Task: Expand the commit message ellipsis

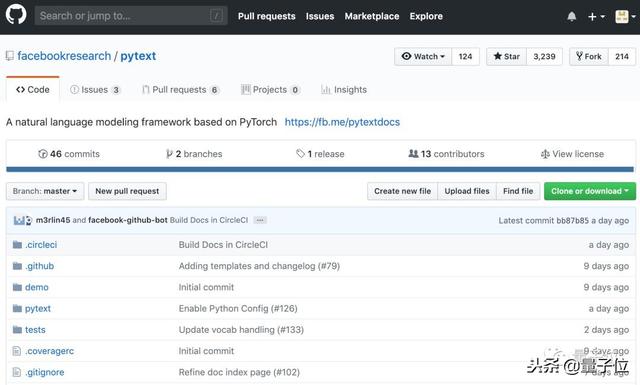Action: pos(260,220)
